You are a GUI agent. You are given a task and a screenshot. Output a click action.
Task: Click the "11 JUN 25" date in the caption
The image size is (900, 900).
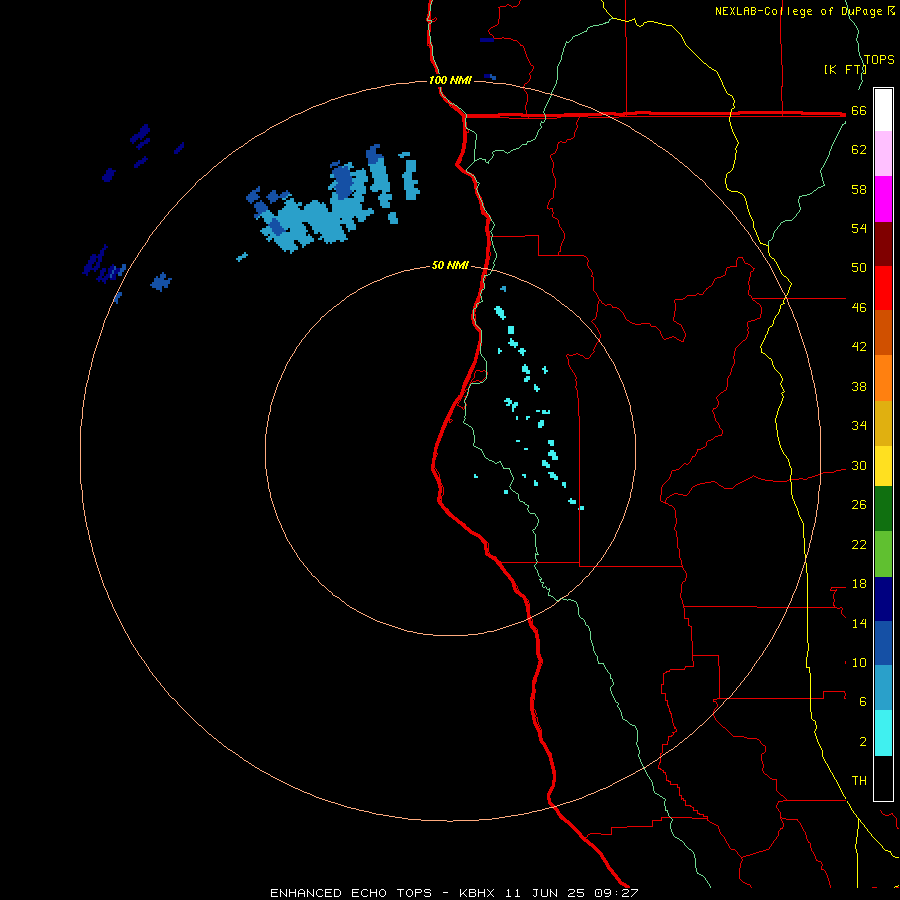click(545, 893)
